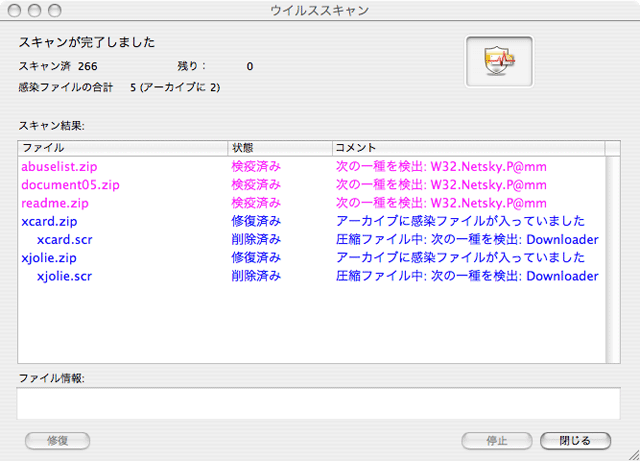Click the virus scan shield icon

[499, 61]
